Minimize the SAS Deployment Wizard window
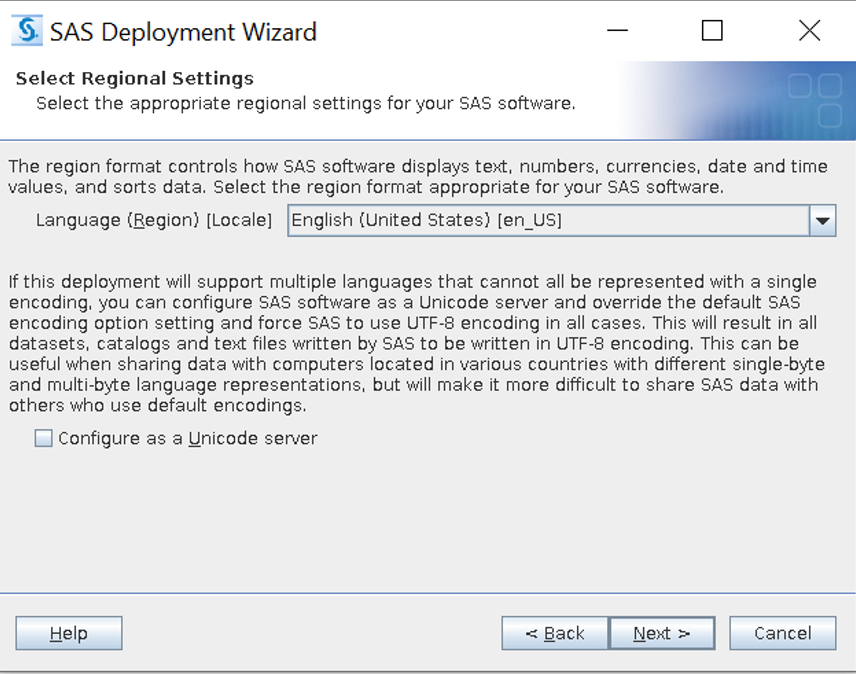 (617, 31)
